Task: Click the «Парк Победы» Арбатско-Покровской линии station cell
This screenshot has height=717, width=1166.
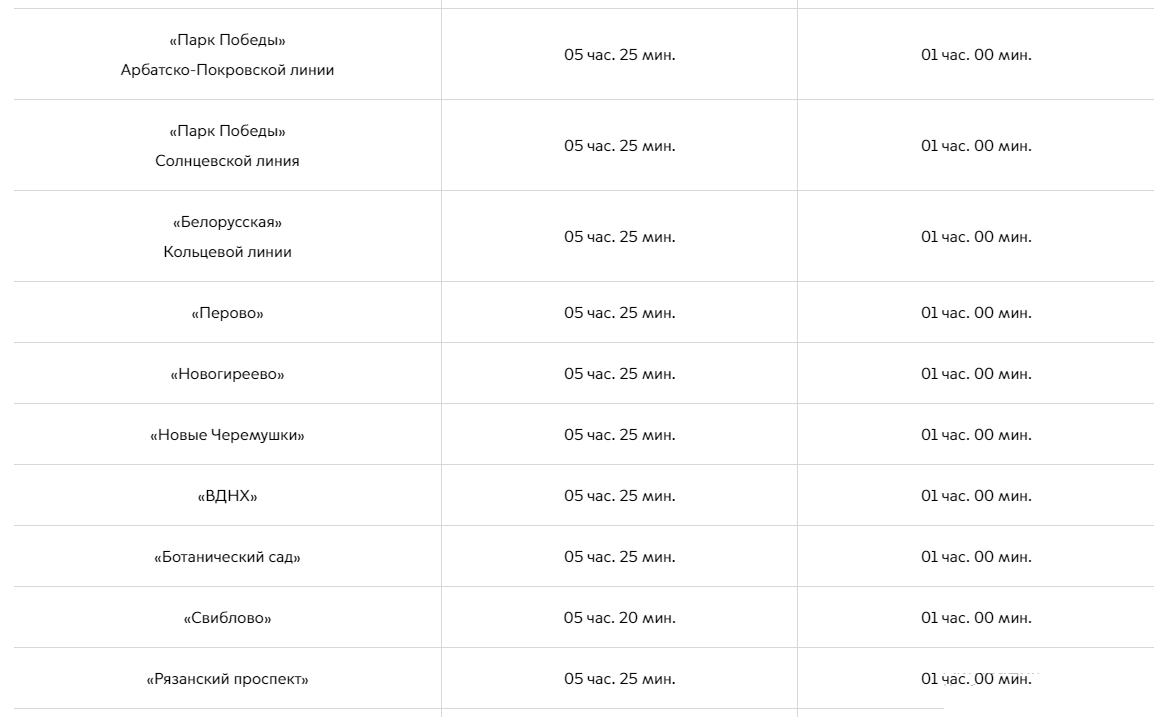Action: click(227, 55)
